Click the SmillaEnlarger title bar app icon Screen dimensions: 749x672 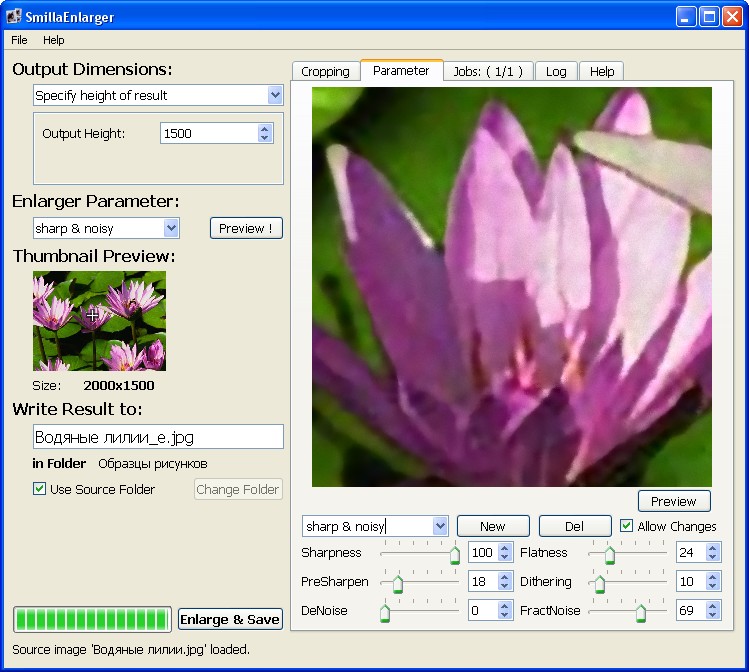coord(13,17)
